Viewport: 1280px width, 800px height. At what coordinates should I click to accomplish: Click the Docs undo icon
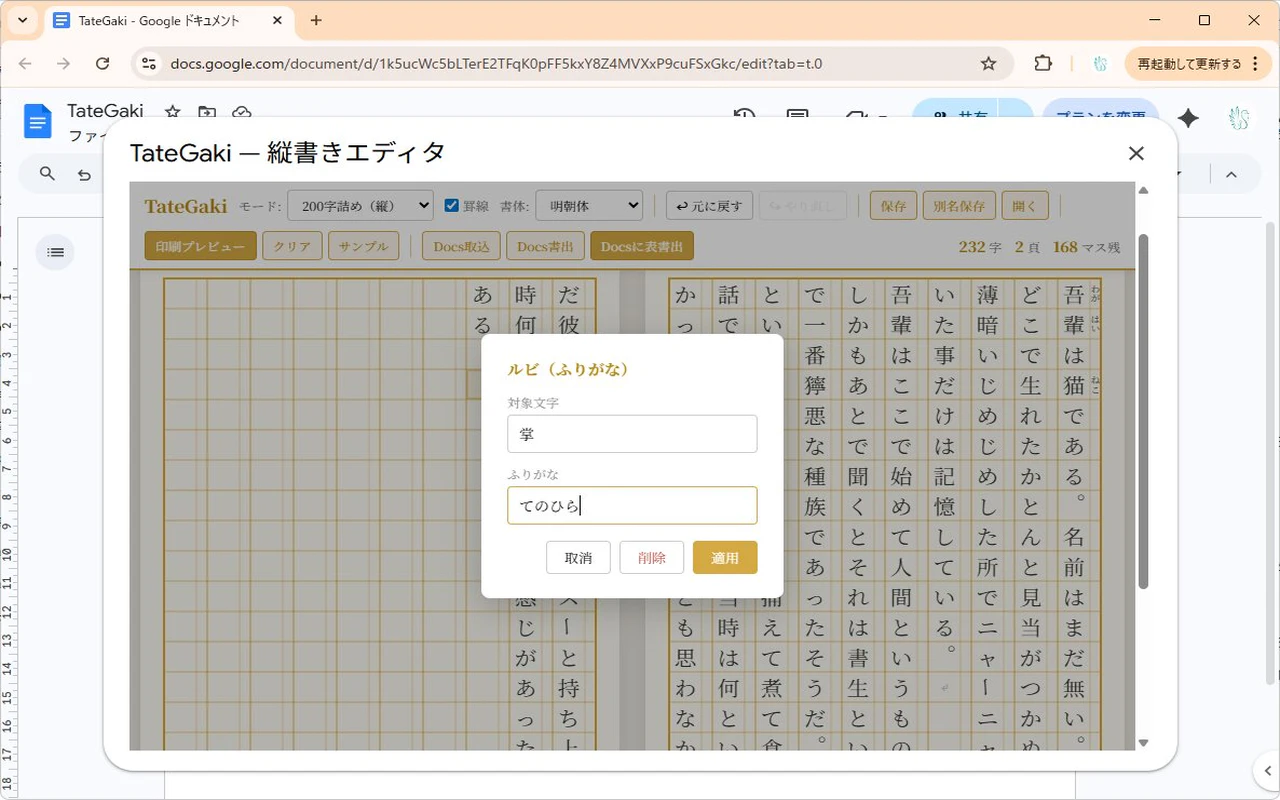click(84, 174)
